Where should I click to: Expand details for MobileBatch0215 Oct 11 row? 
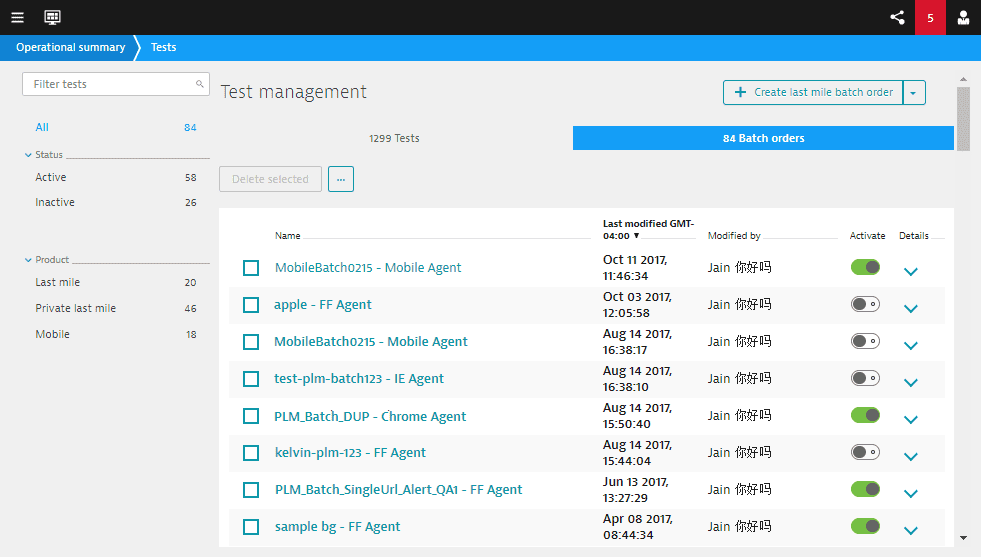point(911,272)
